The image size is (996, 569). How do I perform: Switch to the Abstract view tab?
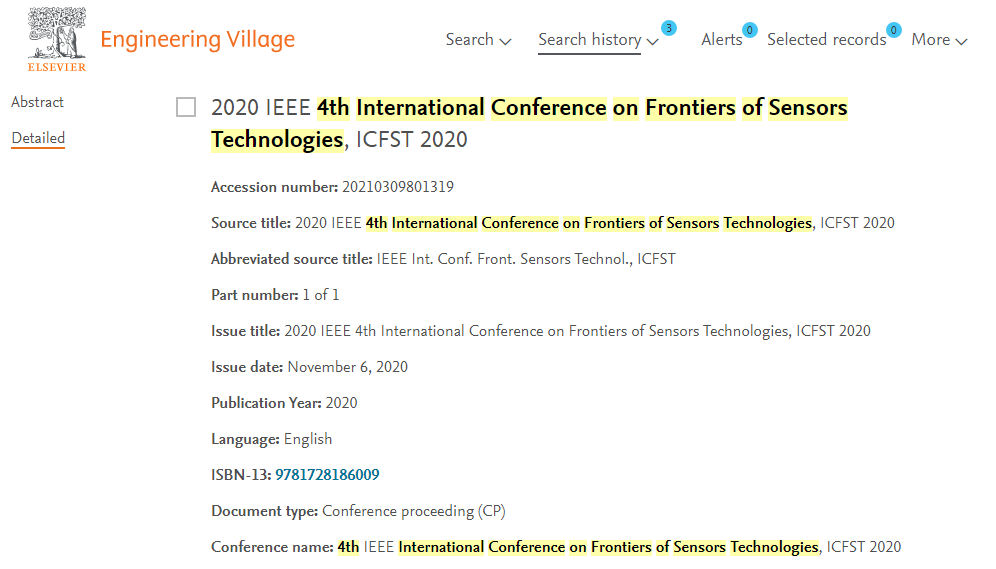(37, 102)
